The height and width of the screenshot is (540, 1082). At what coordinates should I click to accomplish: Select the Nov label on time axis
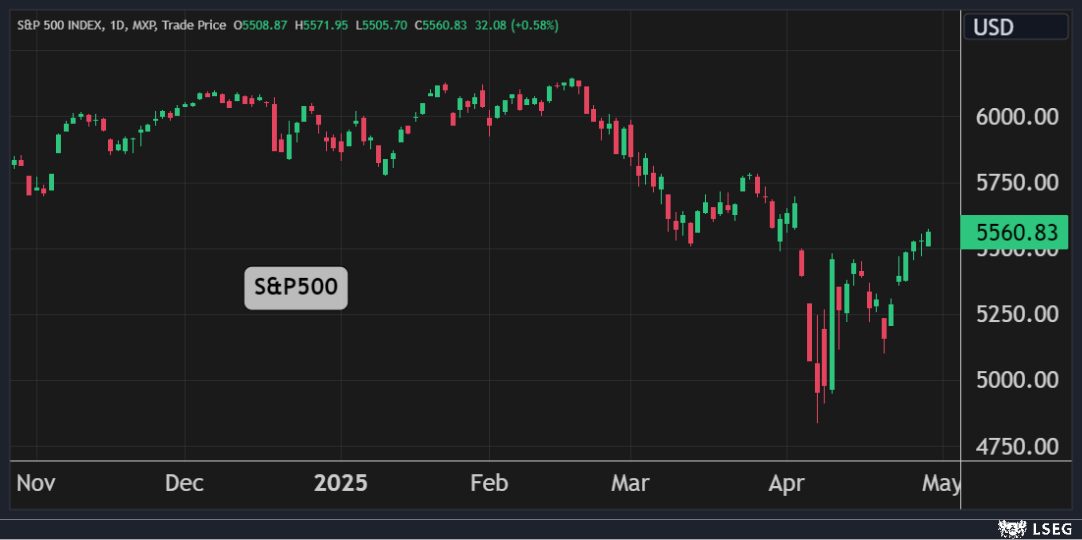(x=36, y=484)
